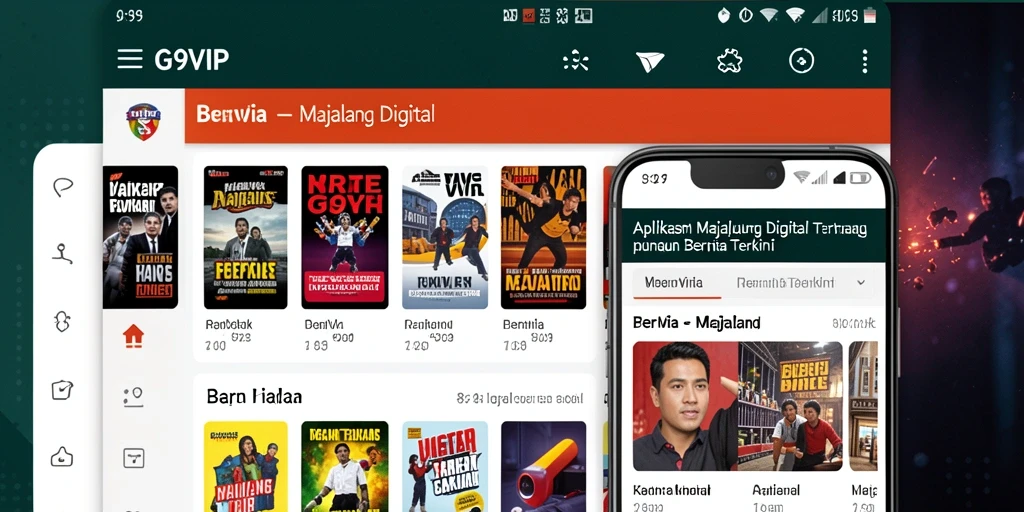This screenshot has height=512, width=1024.
Task: Open the green cover with man in white shirt
Action: (x=345, y=466)
